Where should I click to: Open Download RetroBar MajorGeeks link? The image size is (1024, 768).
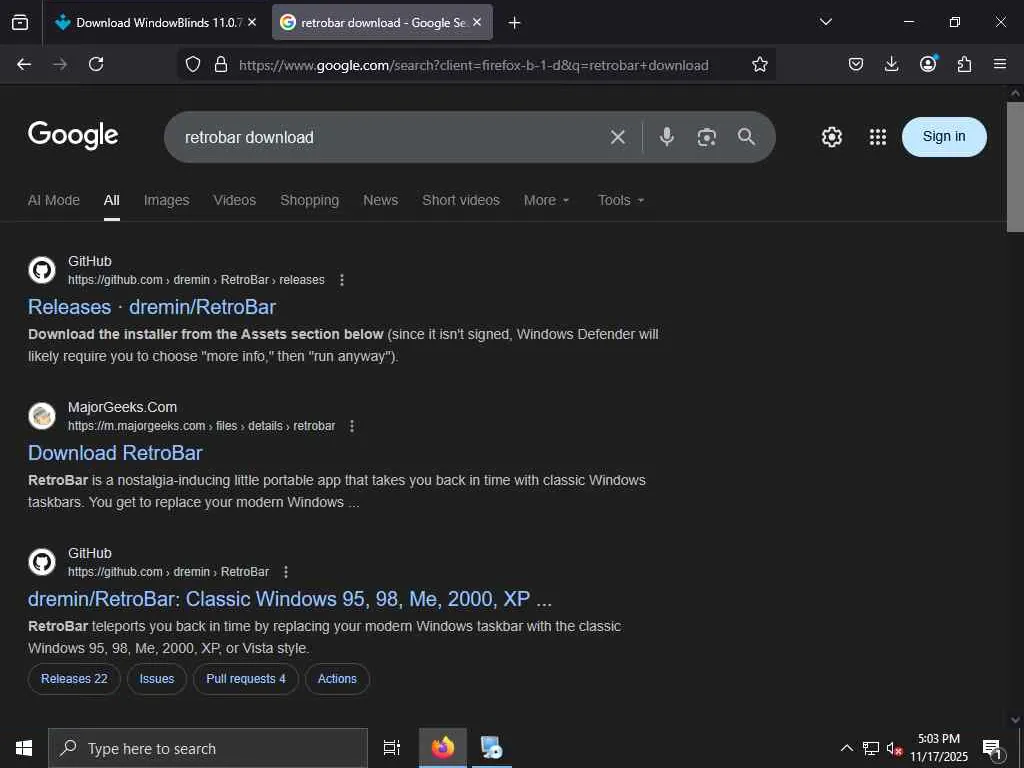pos(115,453)
